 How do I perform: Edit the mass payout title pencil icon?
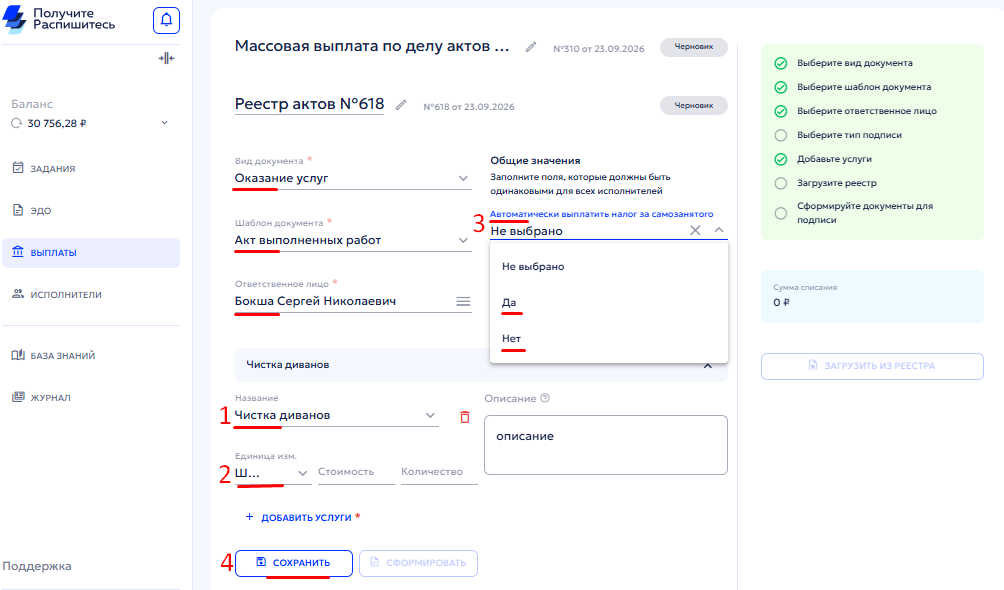(x=531, y=47)
